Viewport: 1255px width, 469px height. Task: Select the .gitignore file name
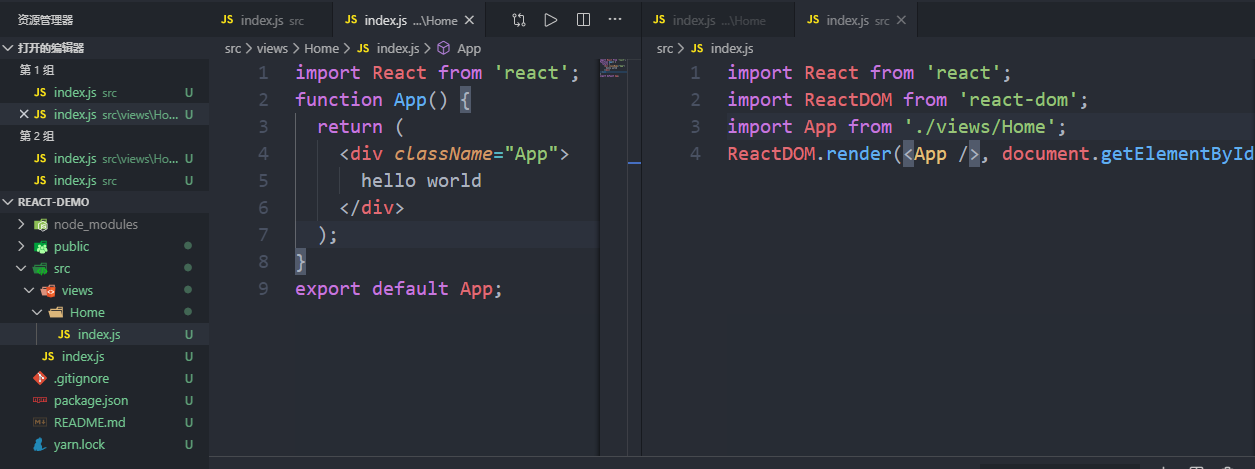[81, 379]
